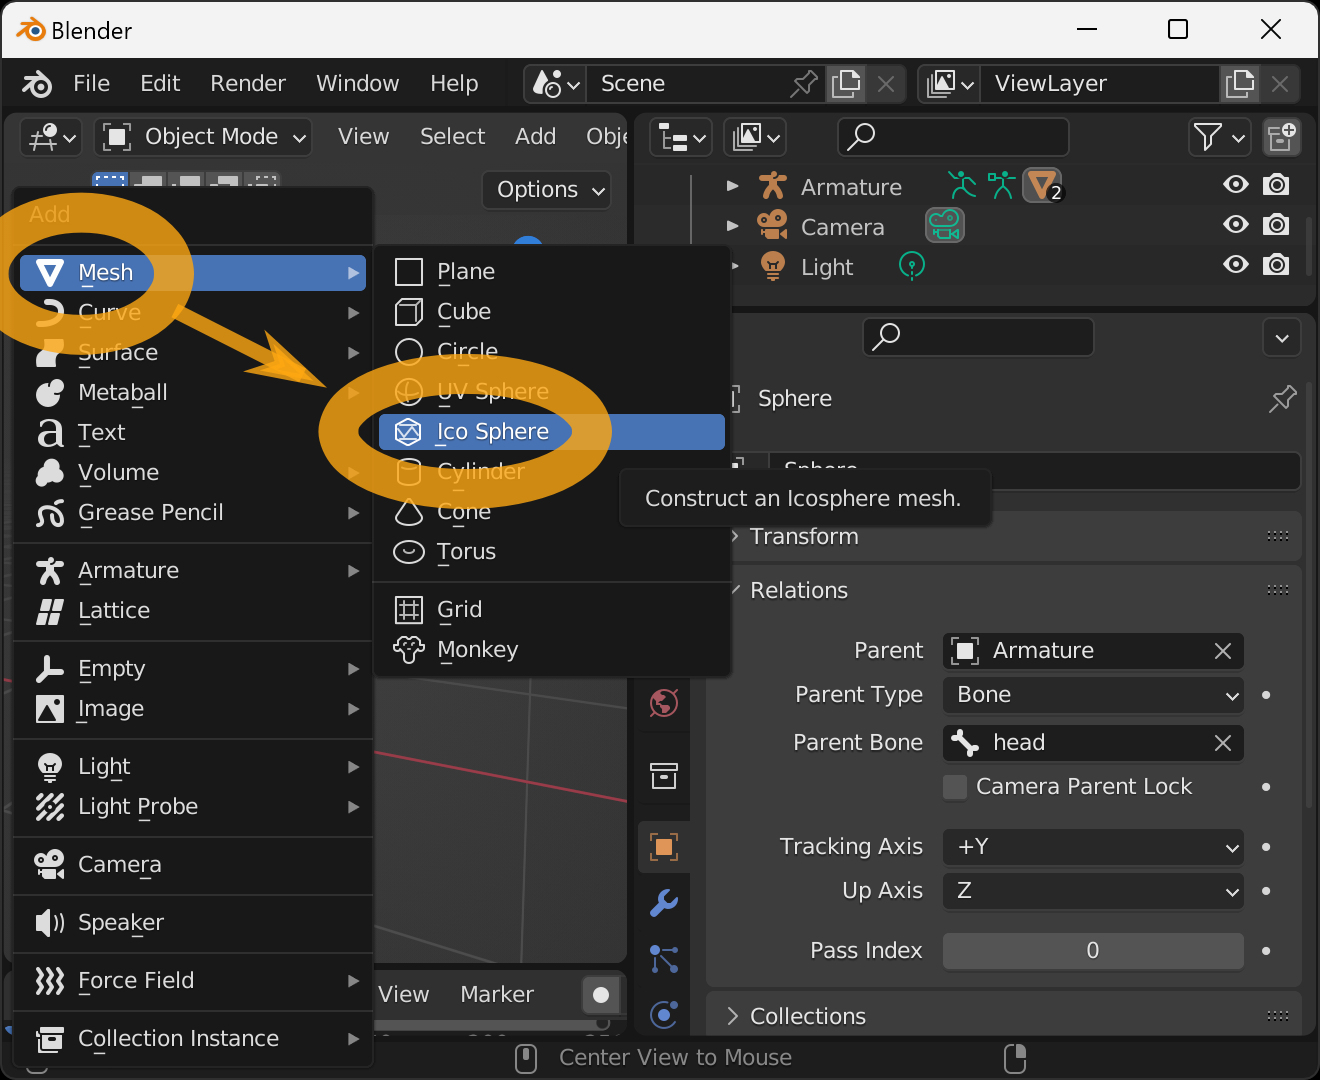
Task: Toggle pin on Sphere properties
Action: tap(1282, 399)
